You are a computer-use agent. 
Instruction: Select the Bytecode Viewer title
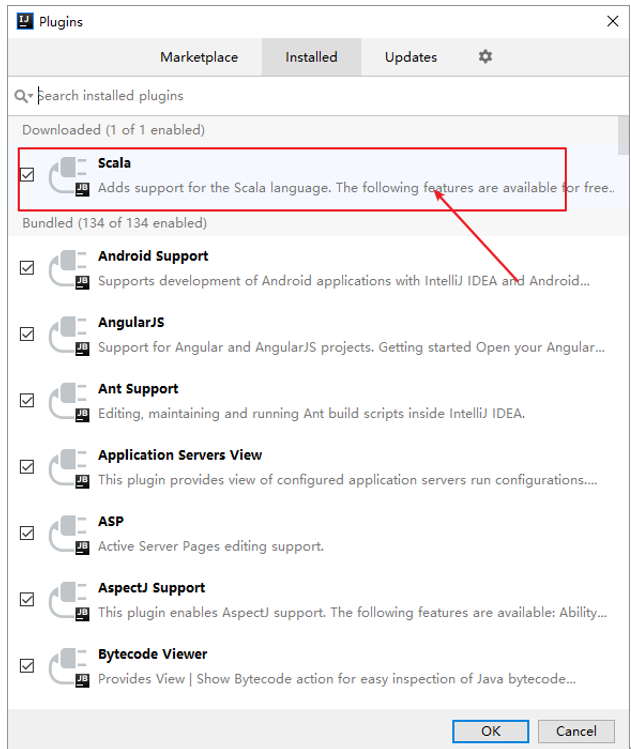153,654
